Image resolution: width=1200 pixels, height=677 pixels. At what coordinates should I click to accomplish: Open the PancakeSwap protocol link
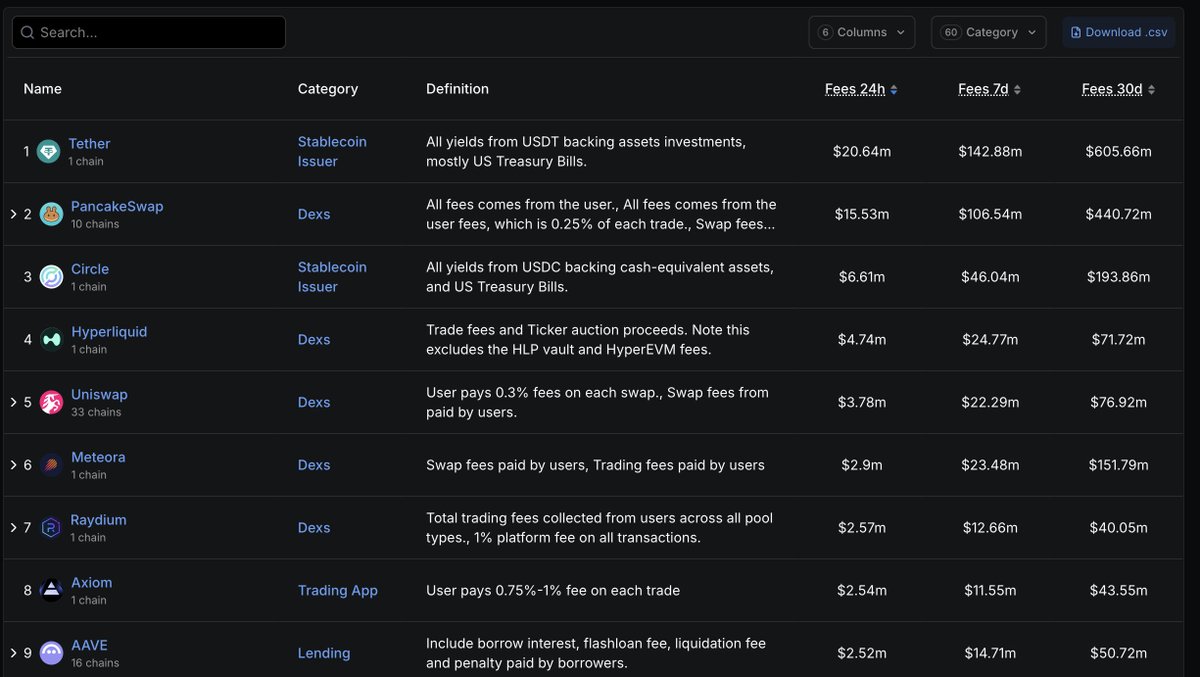(117, 206)
